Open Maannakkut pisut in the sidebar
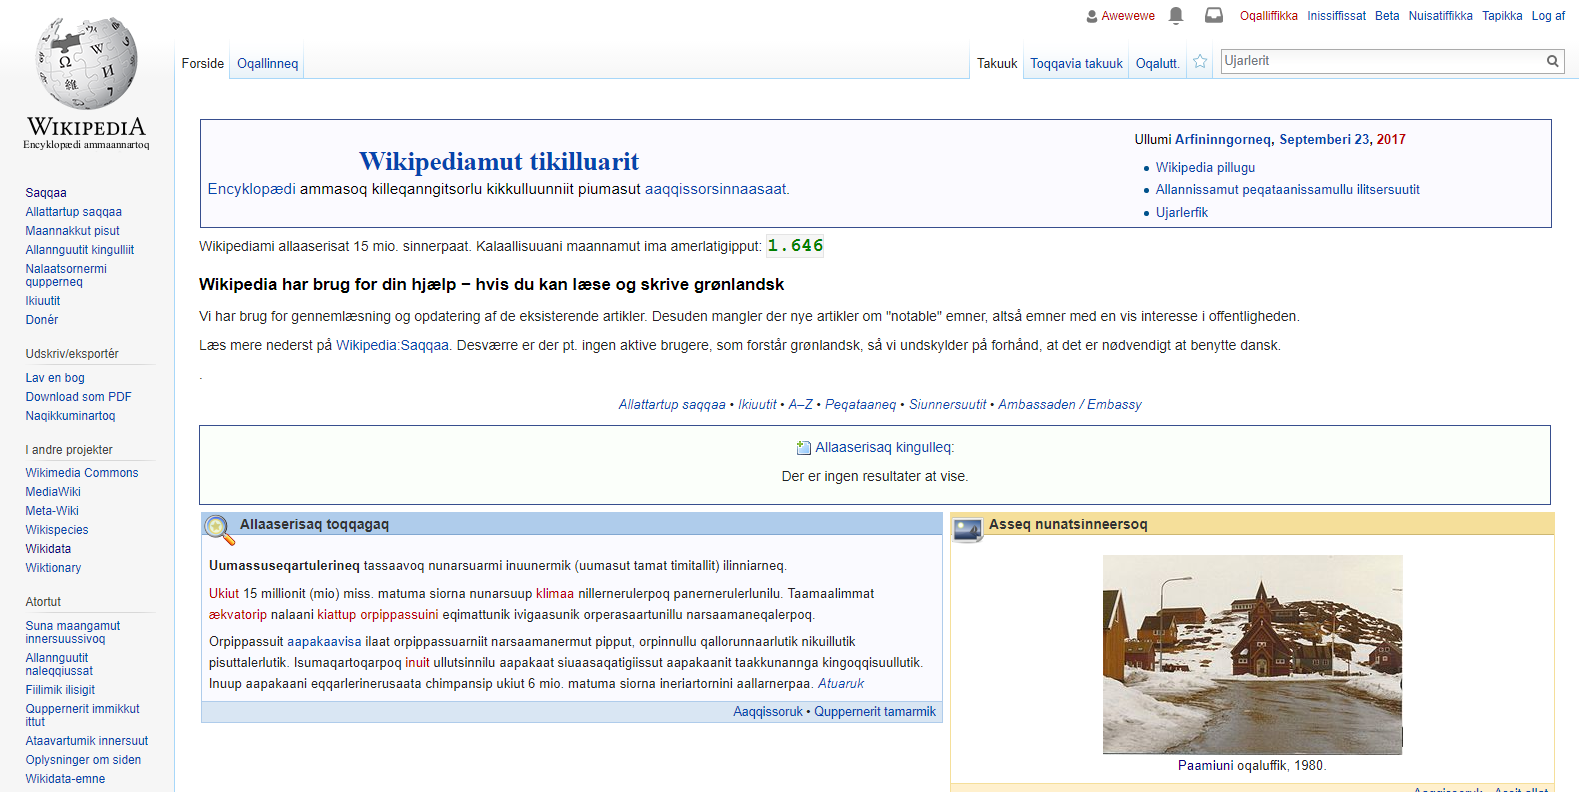The width and height of the screenshot is (1579, 792). point(72,231)
